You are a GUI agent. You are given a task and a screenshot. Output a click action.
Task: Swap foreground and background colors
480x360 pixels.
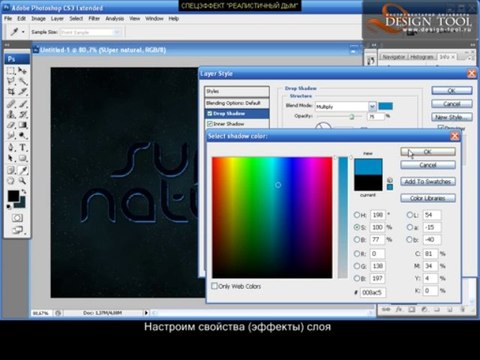24,192
